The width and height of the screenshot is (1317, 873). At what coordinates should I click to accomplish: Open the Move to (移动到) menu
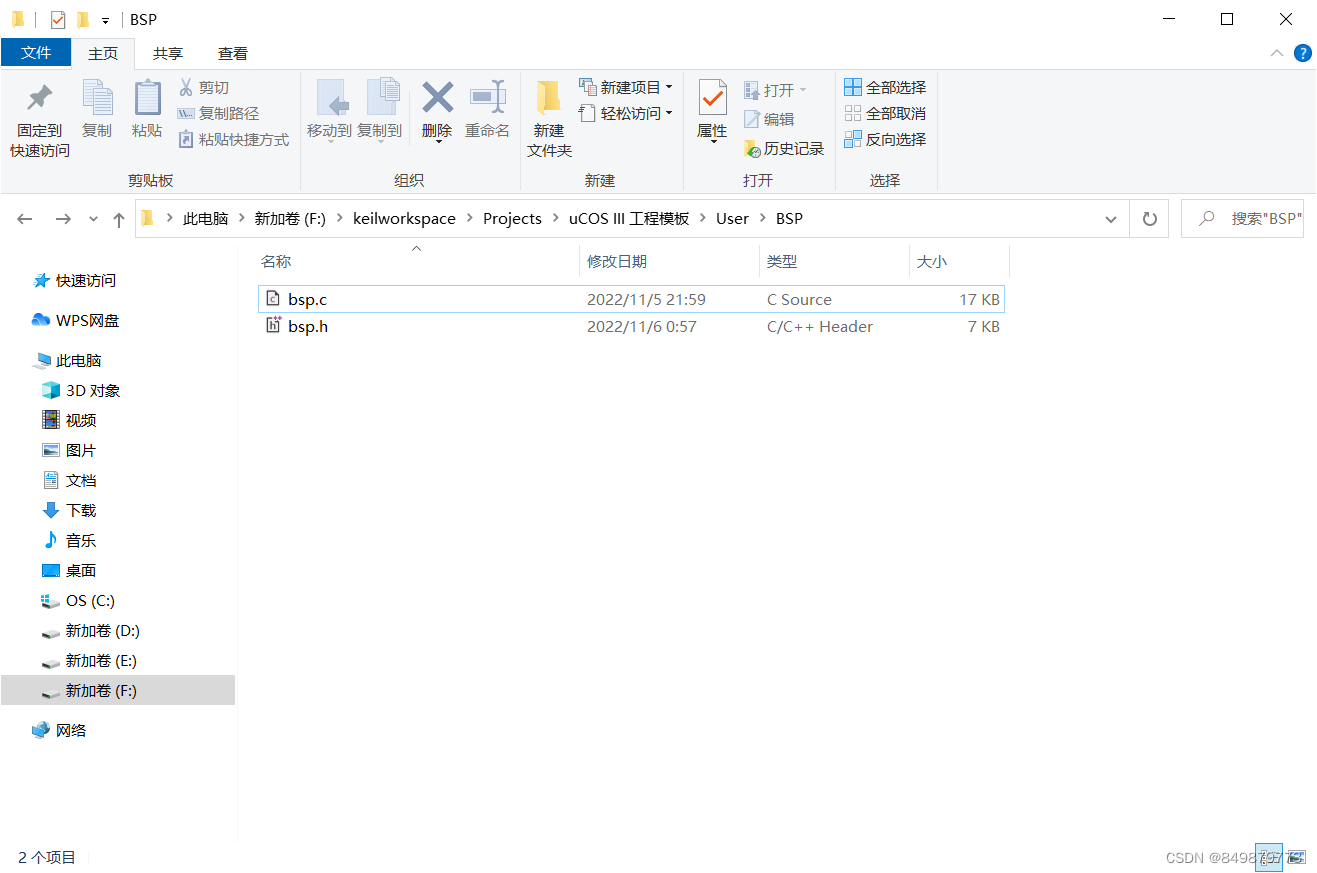[329, 110]
